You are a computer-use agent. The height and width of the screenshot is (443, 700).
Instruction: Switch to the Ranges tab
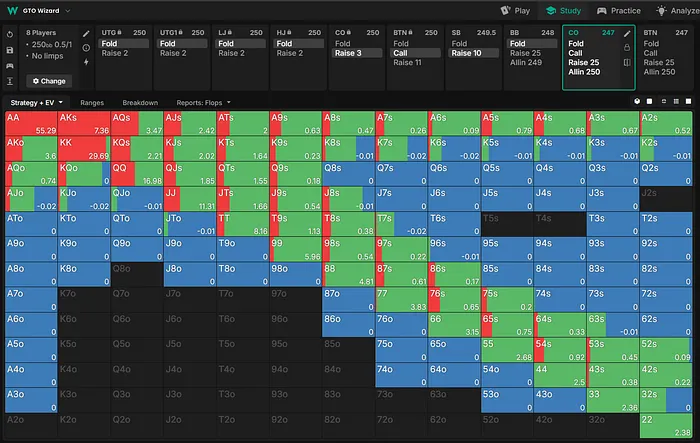[x=93, y=102]
